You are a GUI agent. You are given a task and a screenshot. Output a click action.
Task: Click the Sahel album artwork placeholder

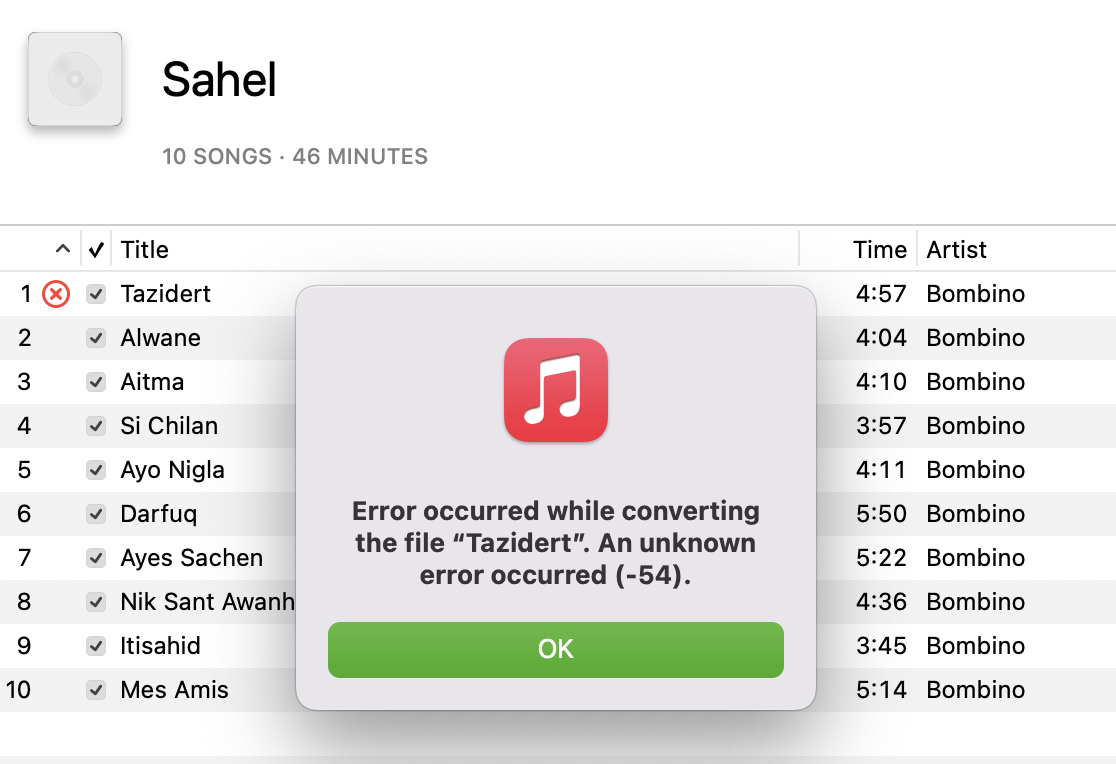(75, 79)
